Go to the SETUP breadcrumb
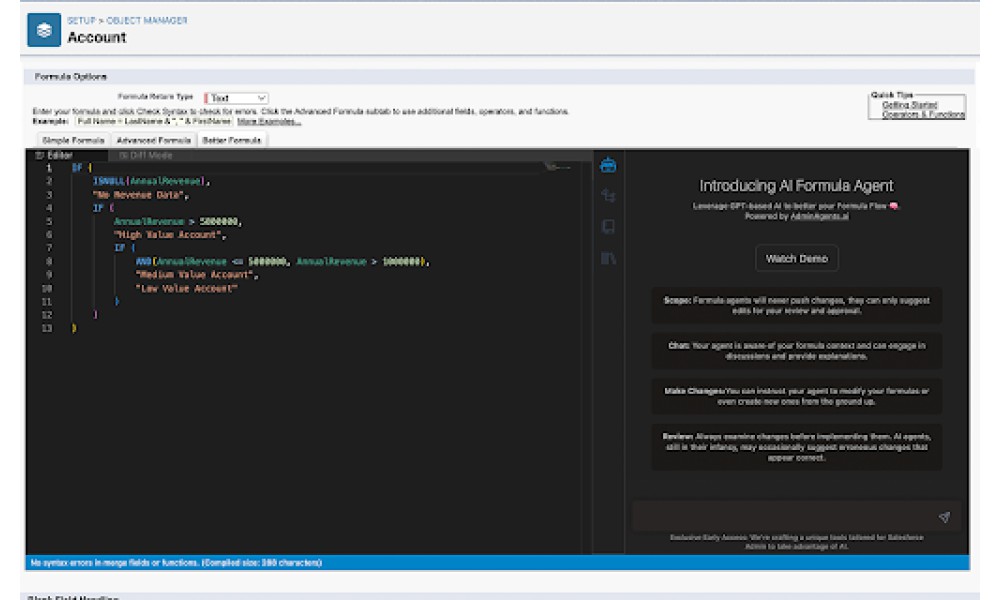Viewport: 1000px width, 600px height. pos(81,20)
